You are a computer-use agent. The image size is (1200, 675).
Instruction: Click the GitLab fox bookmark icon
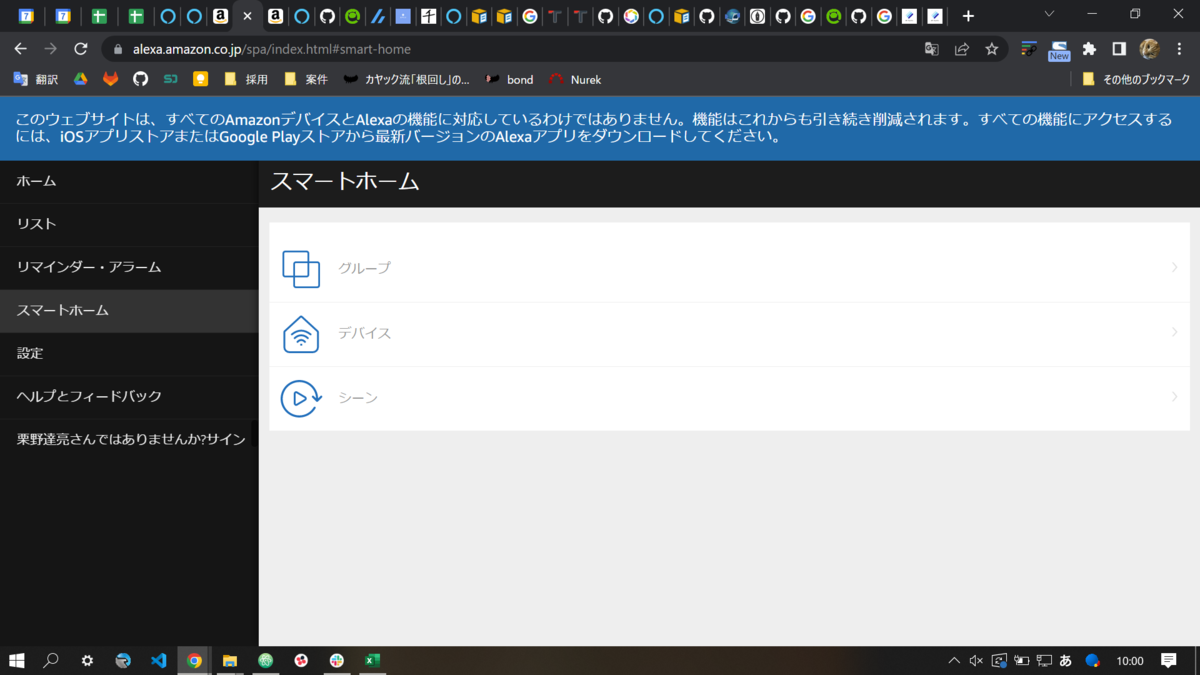(110, 79)
